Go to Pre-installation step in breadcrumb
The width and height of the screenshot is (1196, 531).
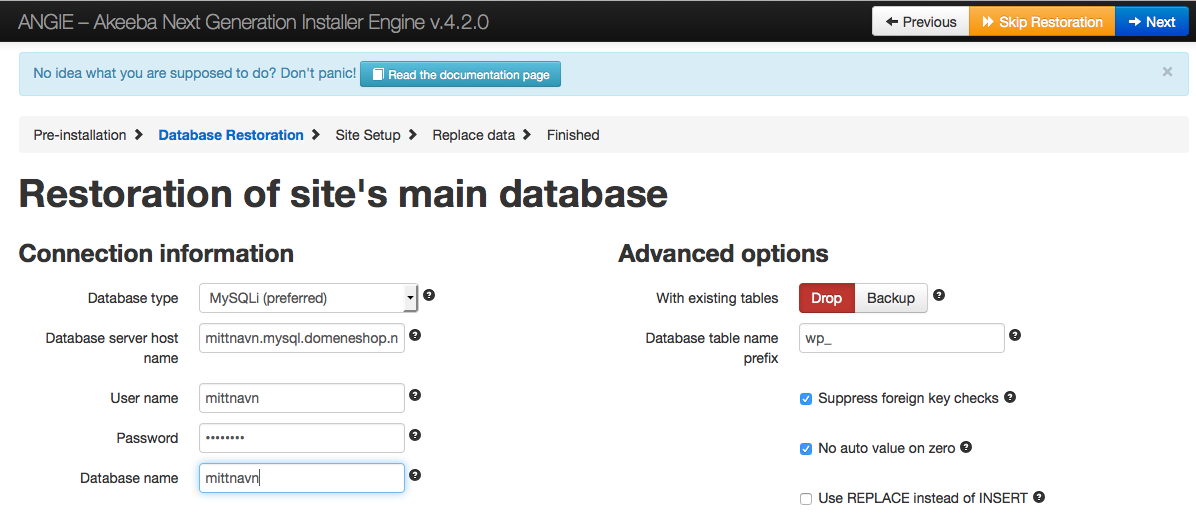(x=80, y=135)
